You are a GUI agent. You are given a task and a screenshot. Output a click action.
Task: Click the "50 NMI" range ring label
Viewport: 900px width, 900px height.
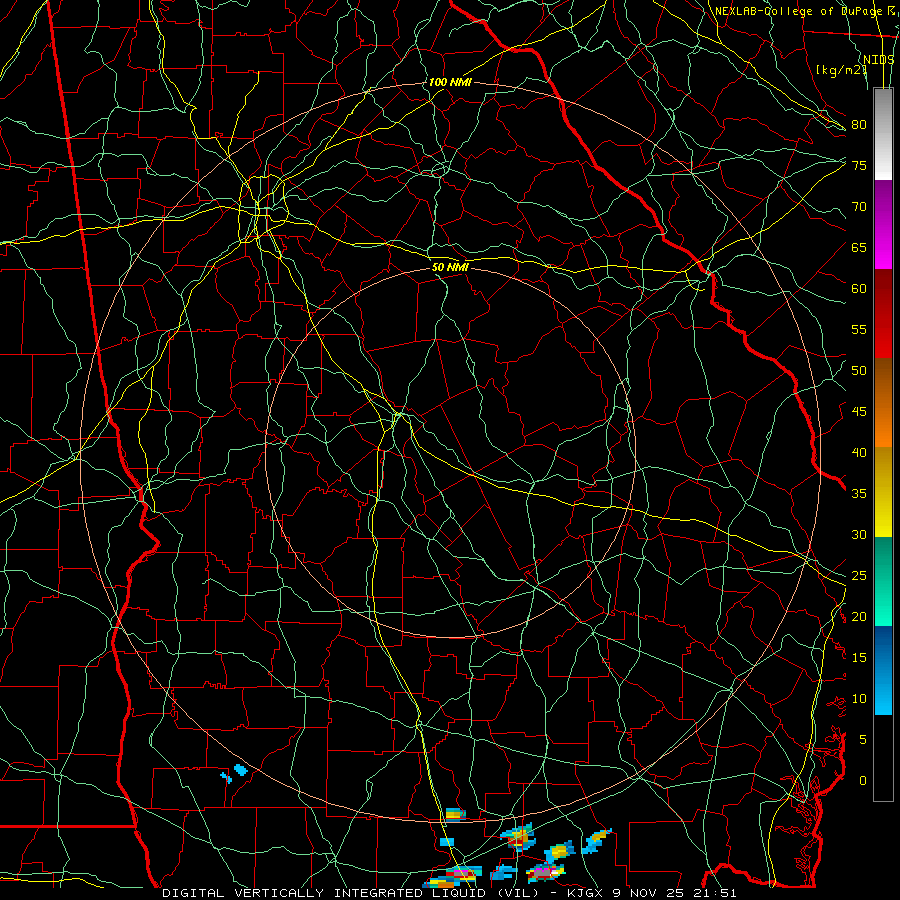click(450, 267)
